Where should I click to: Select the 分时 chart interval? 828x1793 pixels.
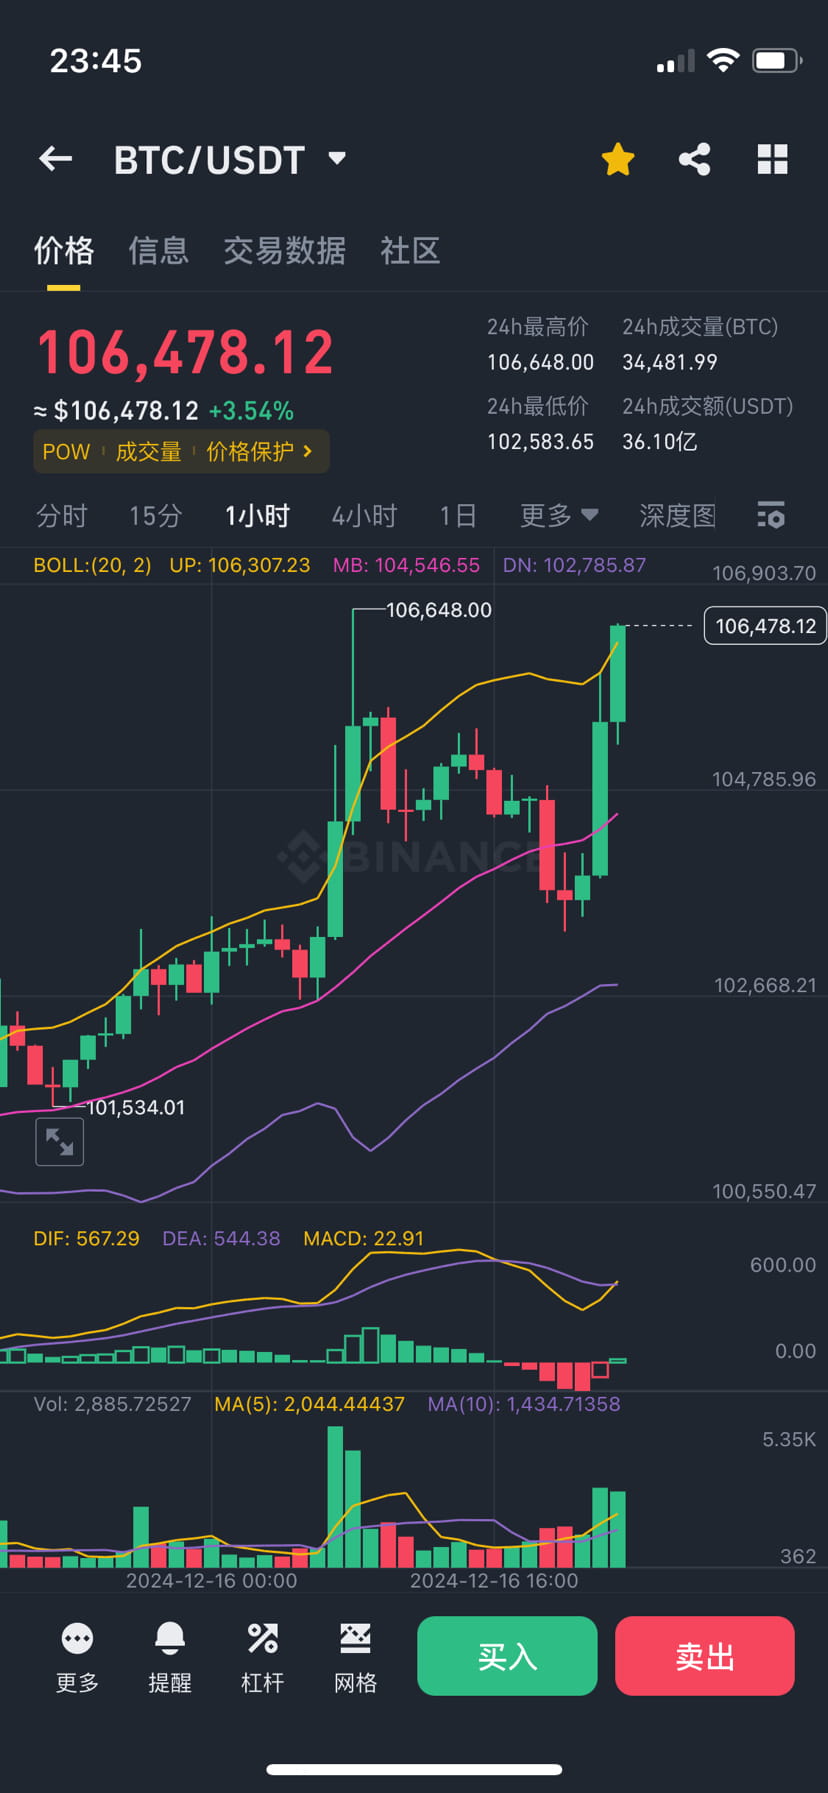(62, 516)
